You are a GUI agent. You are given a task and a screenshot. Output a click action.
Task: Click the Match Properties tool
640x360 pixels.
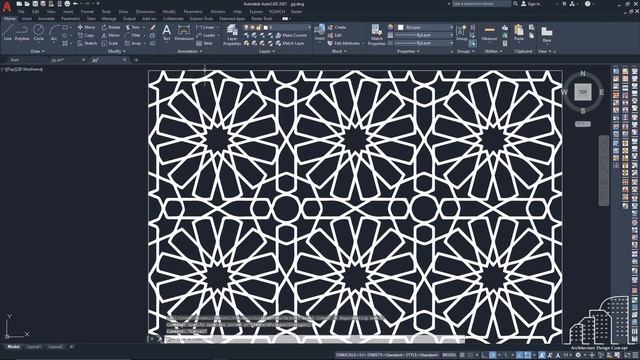pos(376,35)
